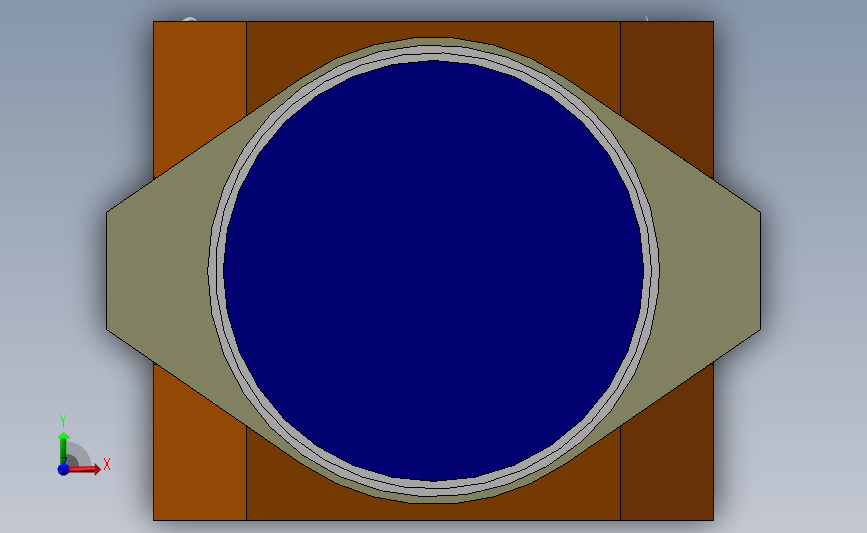Select the olive flange's left wing face
The width and height of the screenshot is (867, 533).
point(158,271)
